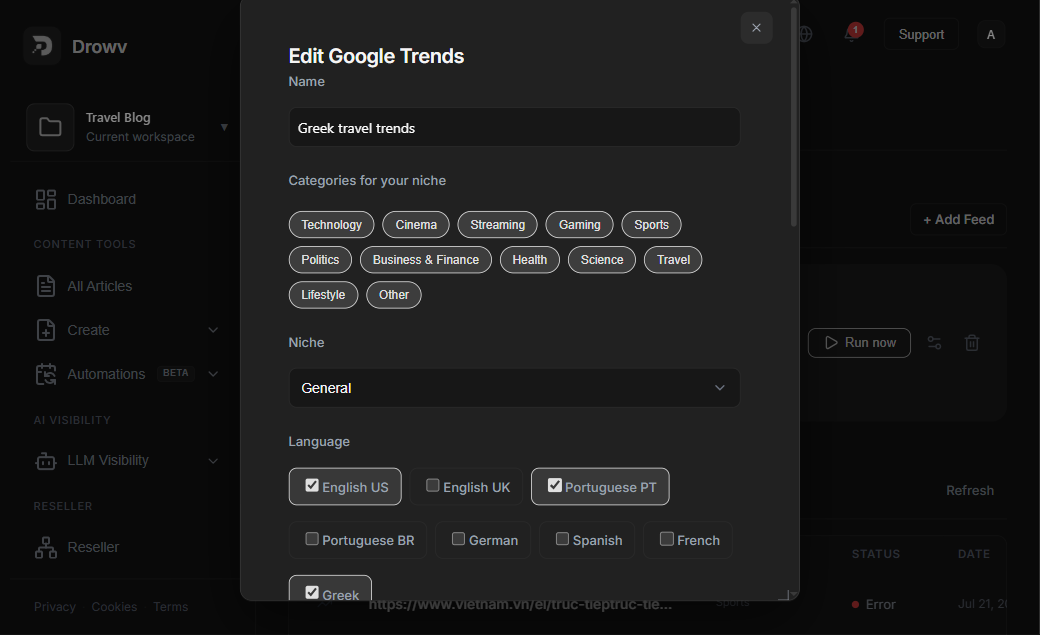This screenshot has width=1040, height=635.
Task: Open the Cookies footer link
Action: [114, 606]
